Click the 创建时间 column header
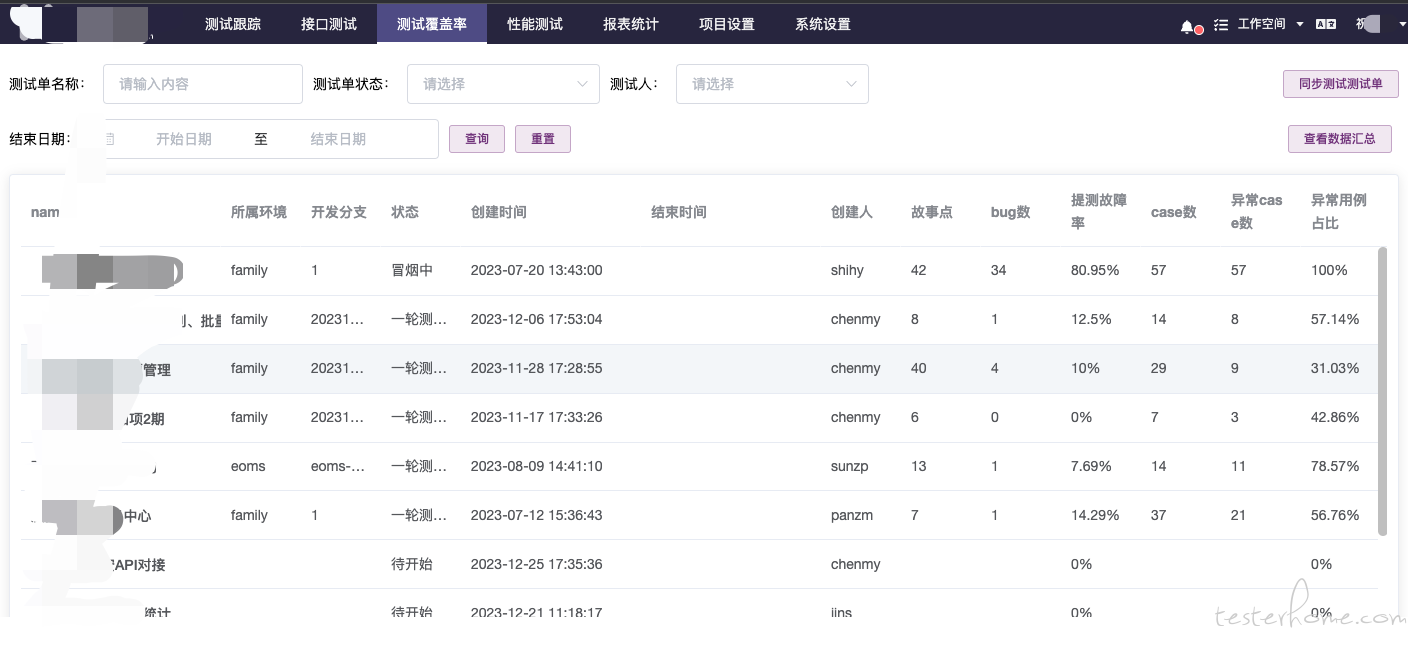 click(498, 212)
